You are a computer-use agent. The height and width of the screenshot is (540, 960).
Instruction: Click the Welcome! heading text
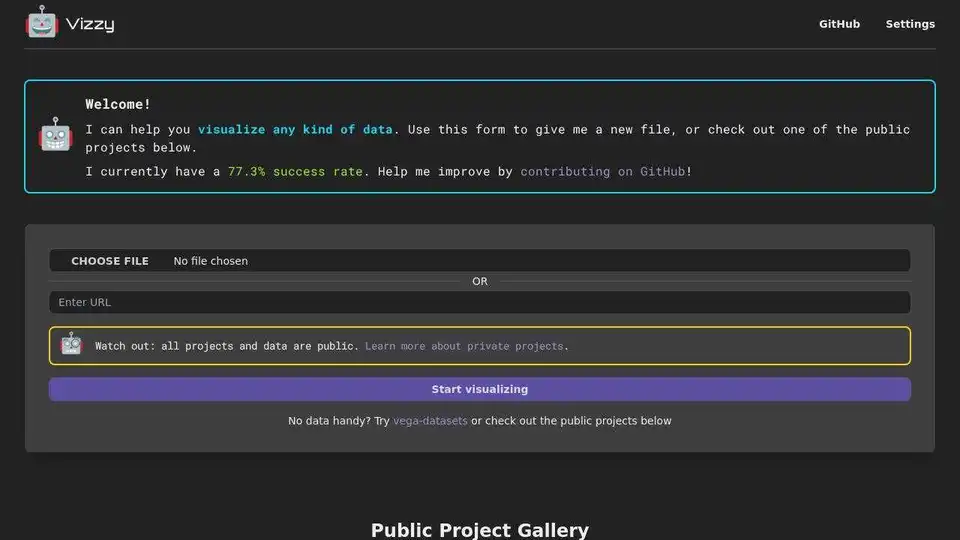(118, 104)
